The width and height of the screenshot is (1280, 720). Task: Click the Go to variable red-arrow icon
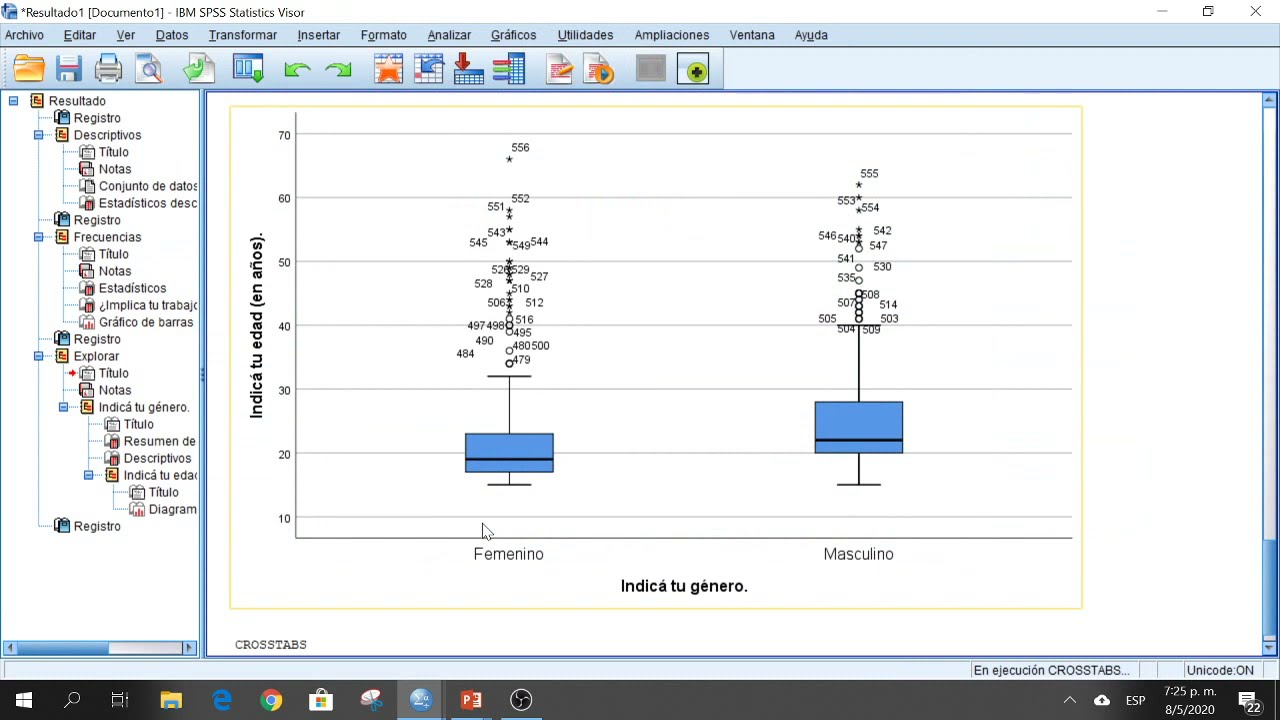click(468, 69)
